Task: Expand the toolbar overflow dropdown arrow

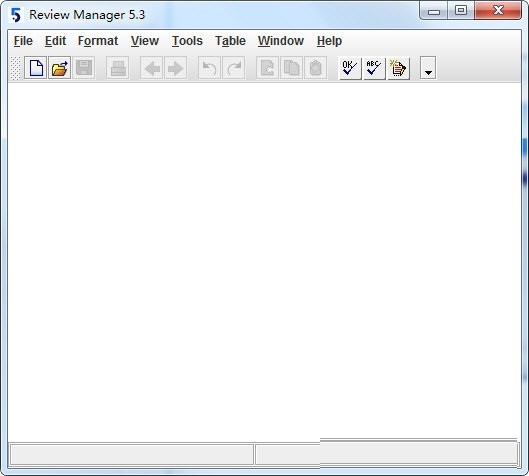Action: 428,68
